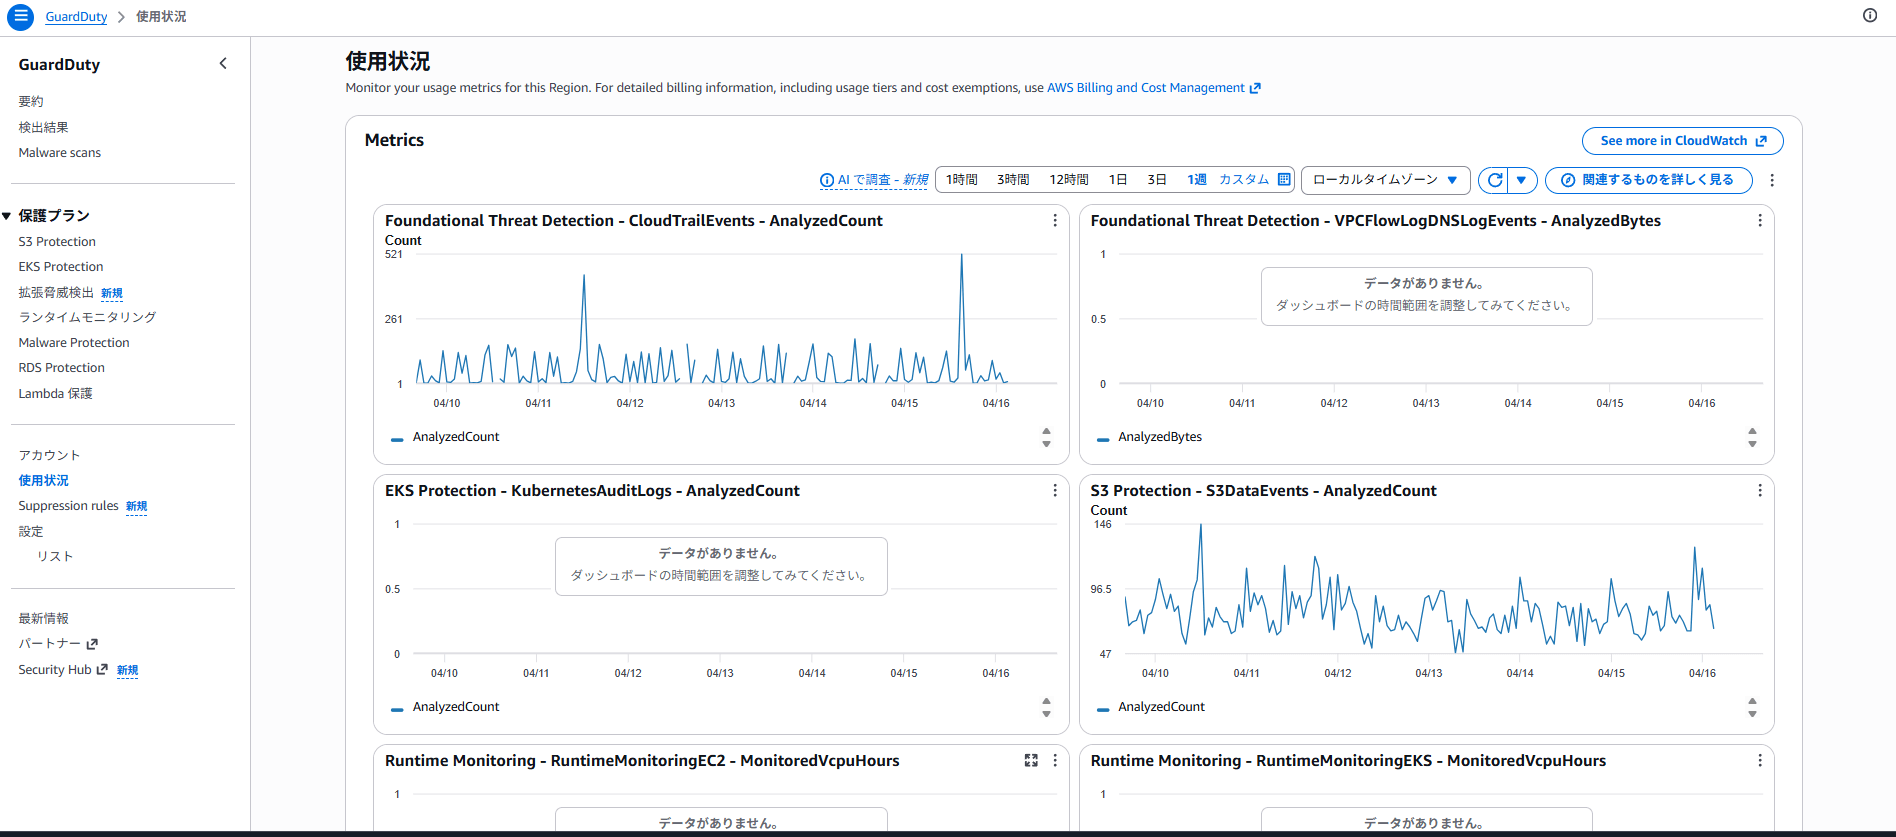Open RuntimeMonitoringEKS widget options menu
The width and height of the screenshot is (1896, 837).
(x=1760, y=760)
